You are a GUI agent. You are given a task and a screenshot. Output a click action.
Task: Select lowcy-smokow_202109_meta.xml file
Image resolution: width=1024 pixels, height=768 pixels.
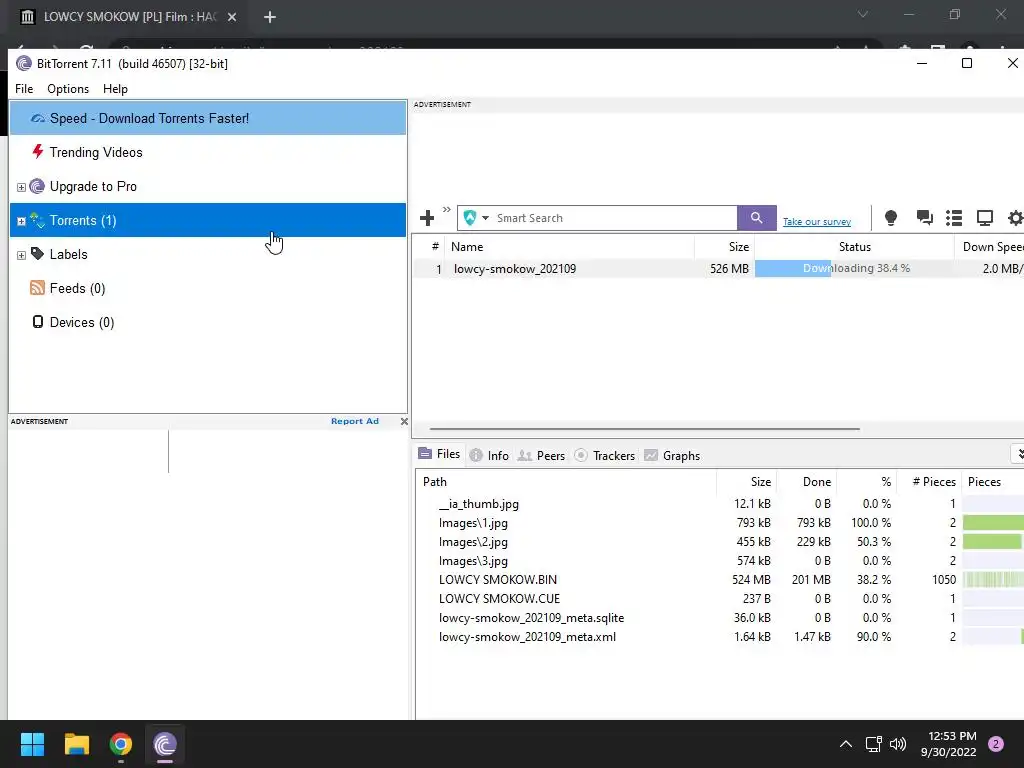[x=720, y=636]
